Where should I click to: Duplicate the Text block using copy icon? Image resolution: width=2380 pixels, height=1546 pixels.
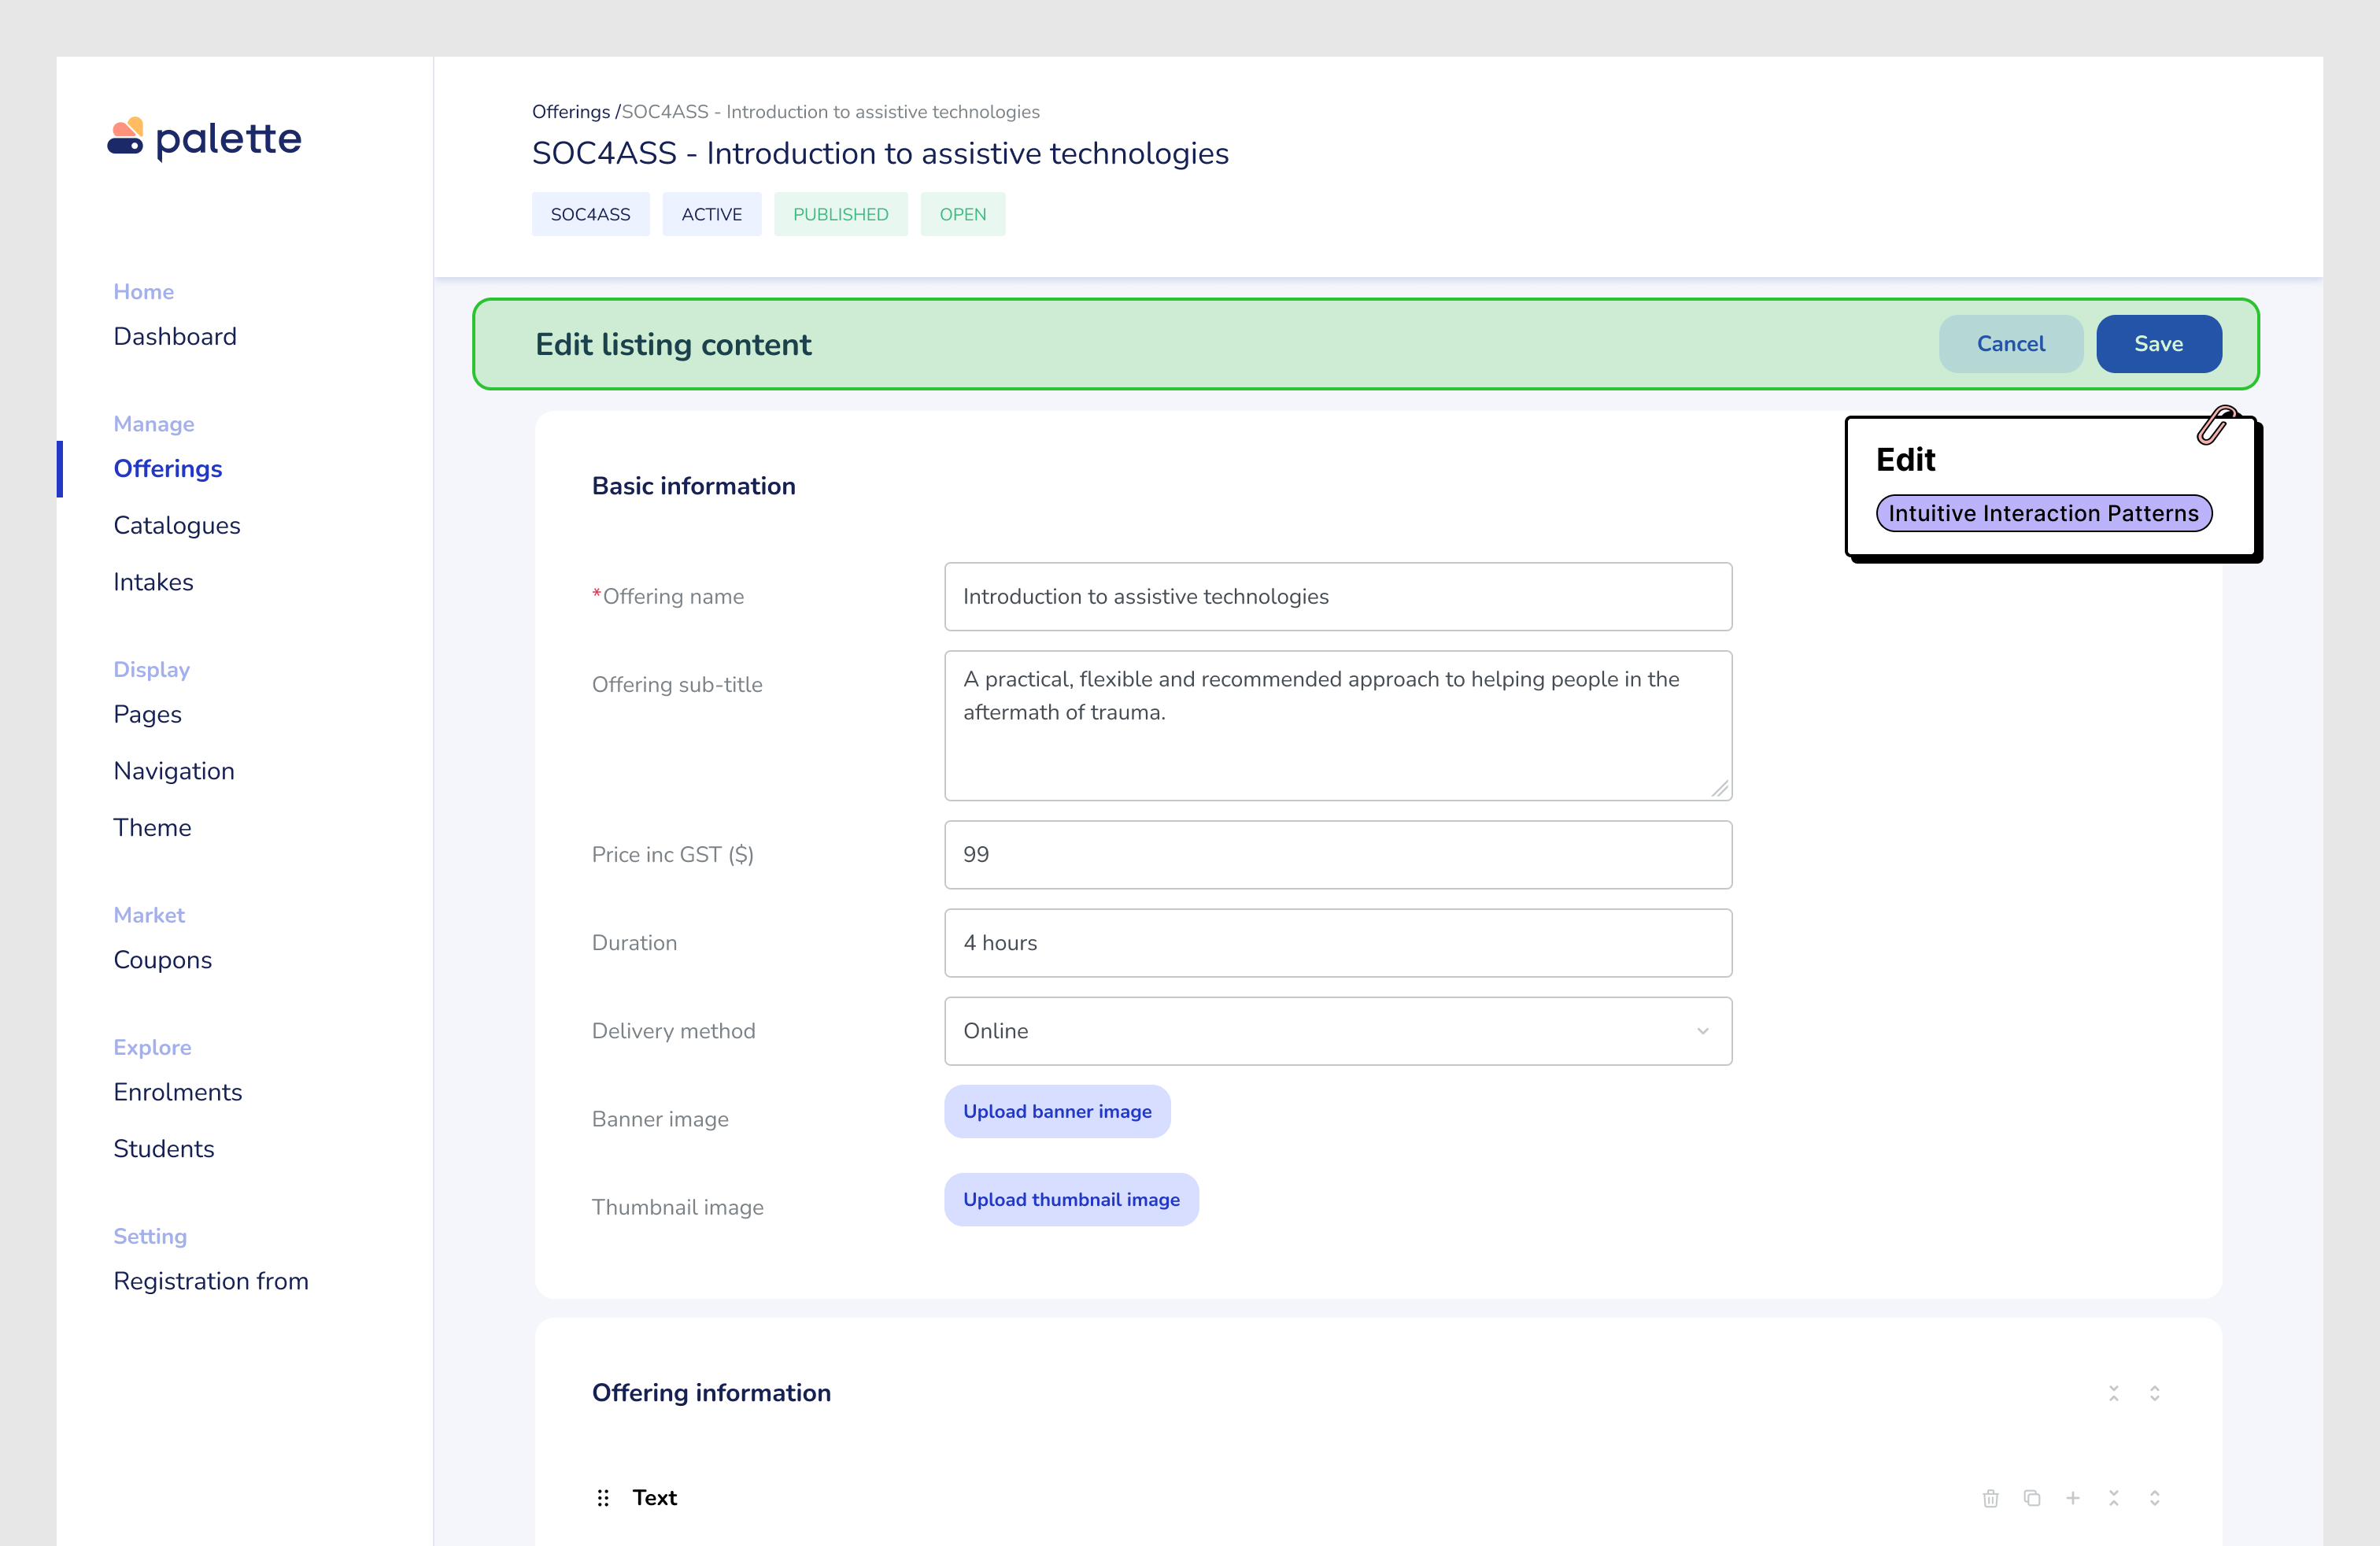click(x=2031, y=1497)
